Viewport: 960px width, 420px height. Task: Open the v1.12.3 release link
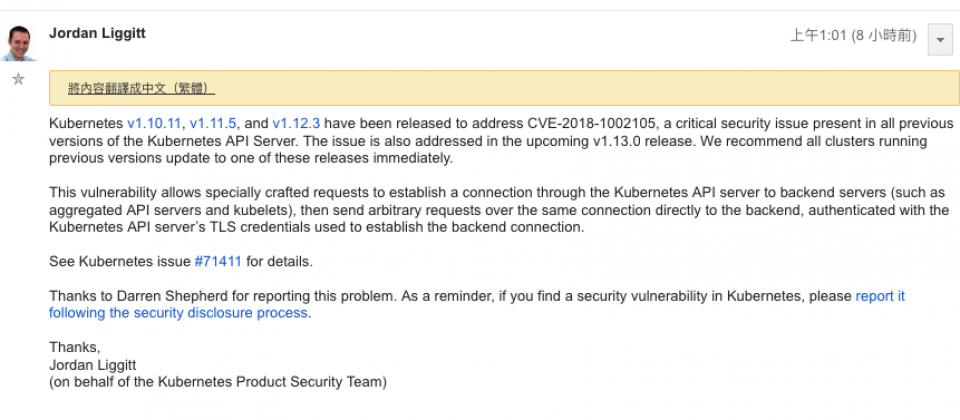[296, 123]
